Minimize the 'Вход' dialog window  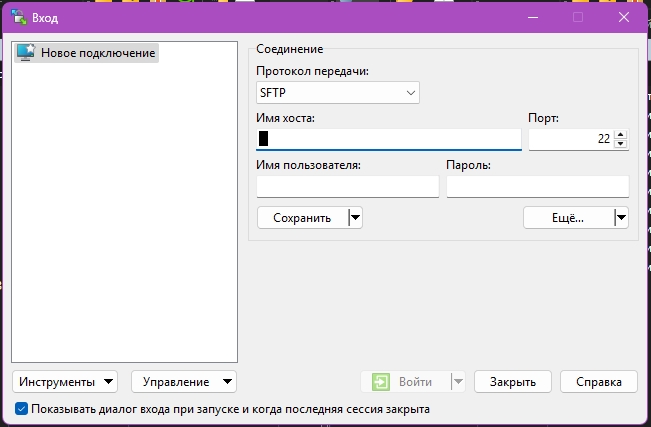pyautogui.click(x=533, y=17)
